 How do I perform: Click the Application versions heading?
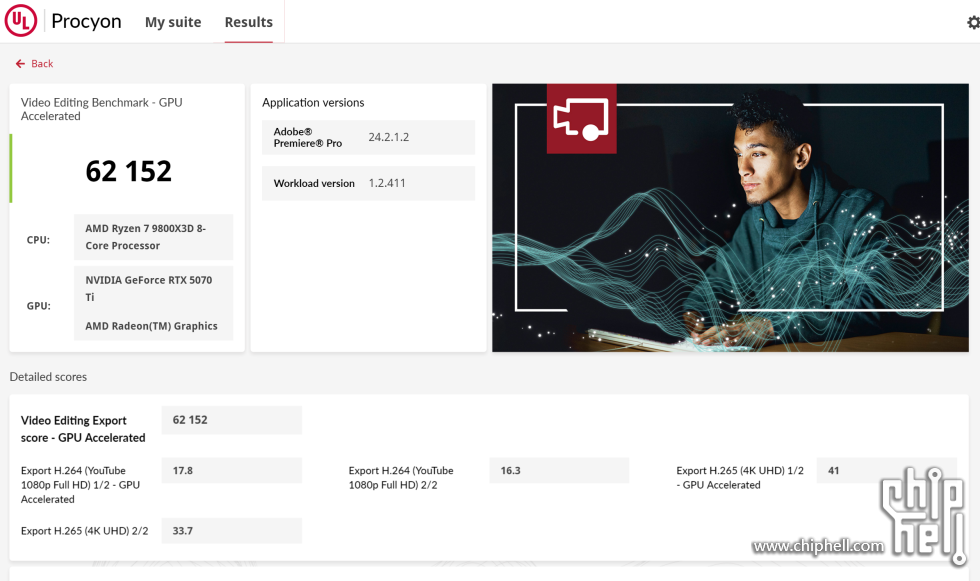click(x=313, y=102)
